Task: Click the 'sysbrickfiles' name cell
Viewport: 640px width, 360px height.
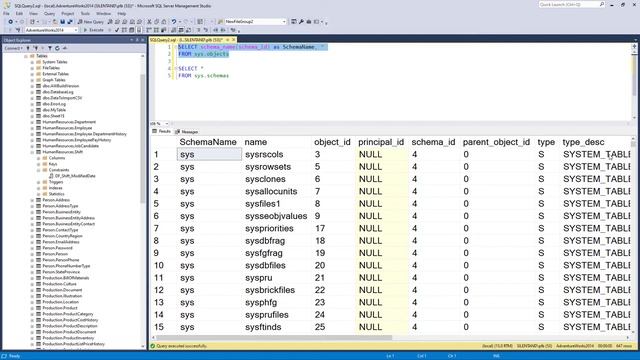Action: pos(277,290)
